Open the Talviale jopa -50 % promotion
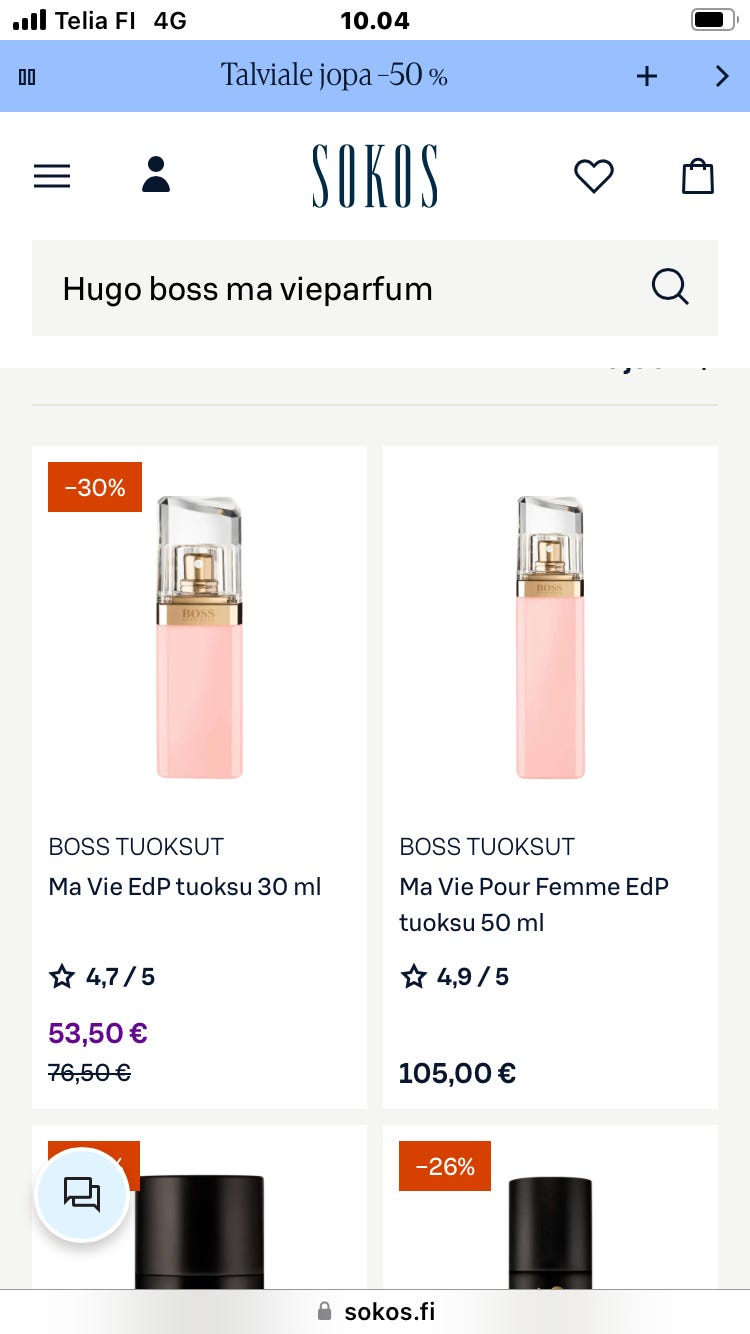The height and width of the screenshot is (1334, 750). [334, 75]
